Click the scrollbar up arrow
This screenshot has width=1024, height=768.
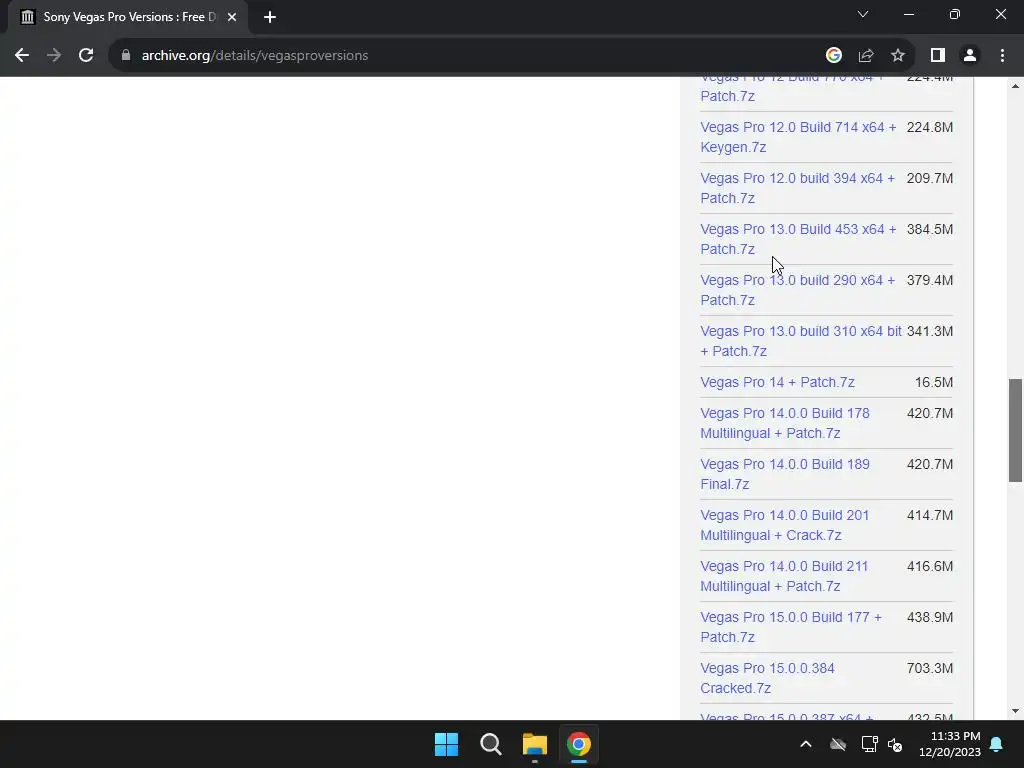tap(1015, 86)
